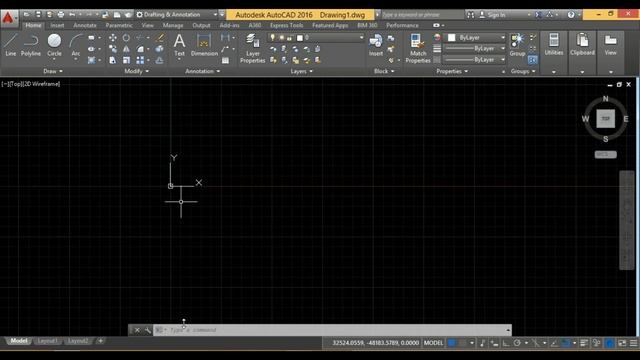Open Layer Properties manager
Image resolution: width=640 pixels, height=360 pixels.
[253, 48]
